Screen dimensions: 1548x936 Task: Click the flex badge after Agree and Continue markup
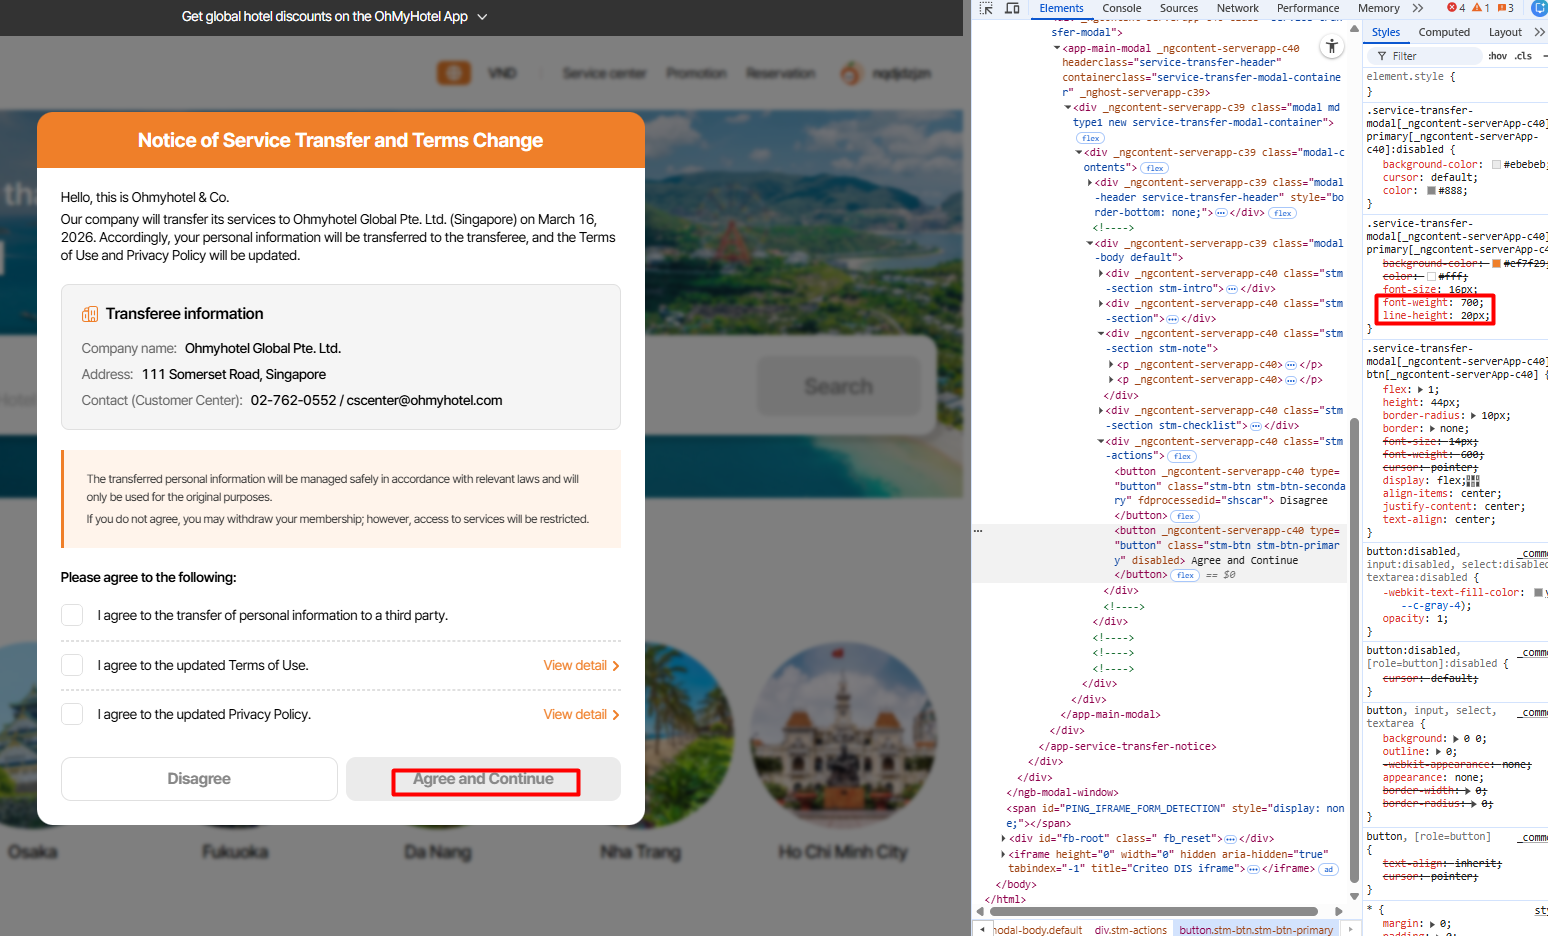(1185, 575)
